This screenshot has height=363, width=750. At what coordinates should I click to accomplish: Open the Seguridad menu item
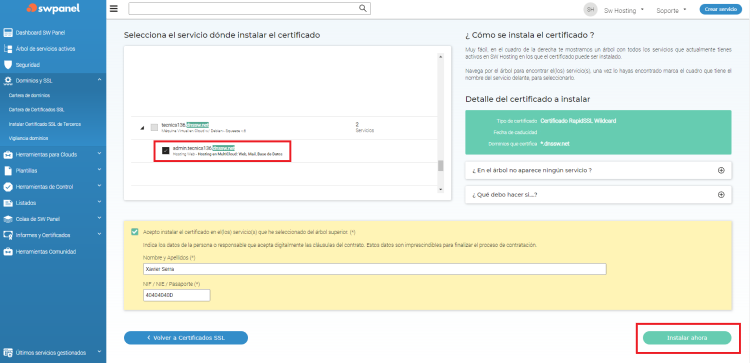[27, 65]
